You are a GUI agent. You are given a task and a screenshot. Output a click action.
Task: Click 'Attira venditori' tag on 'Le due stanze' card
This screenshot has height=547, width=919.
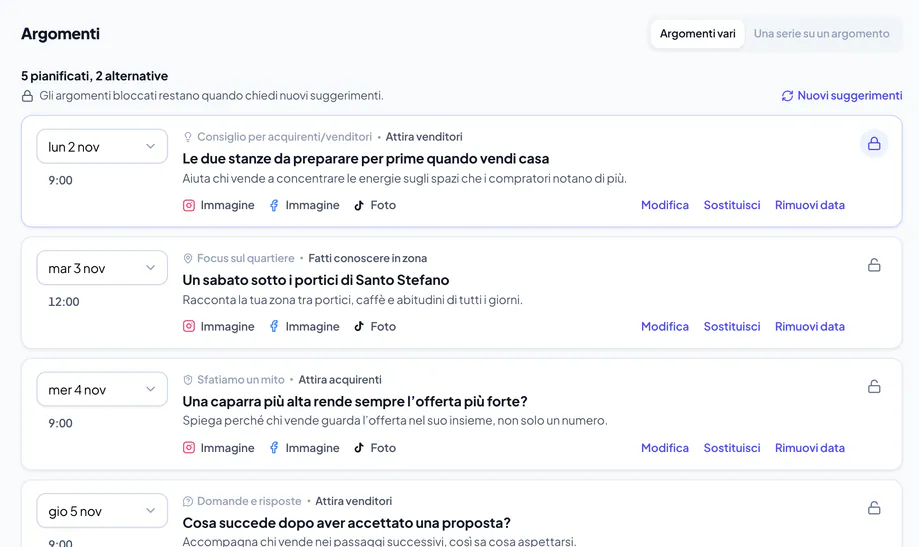point(424,137)
